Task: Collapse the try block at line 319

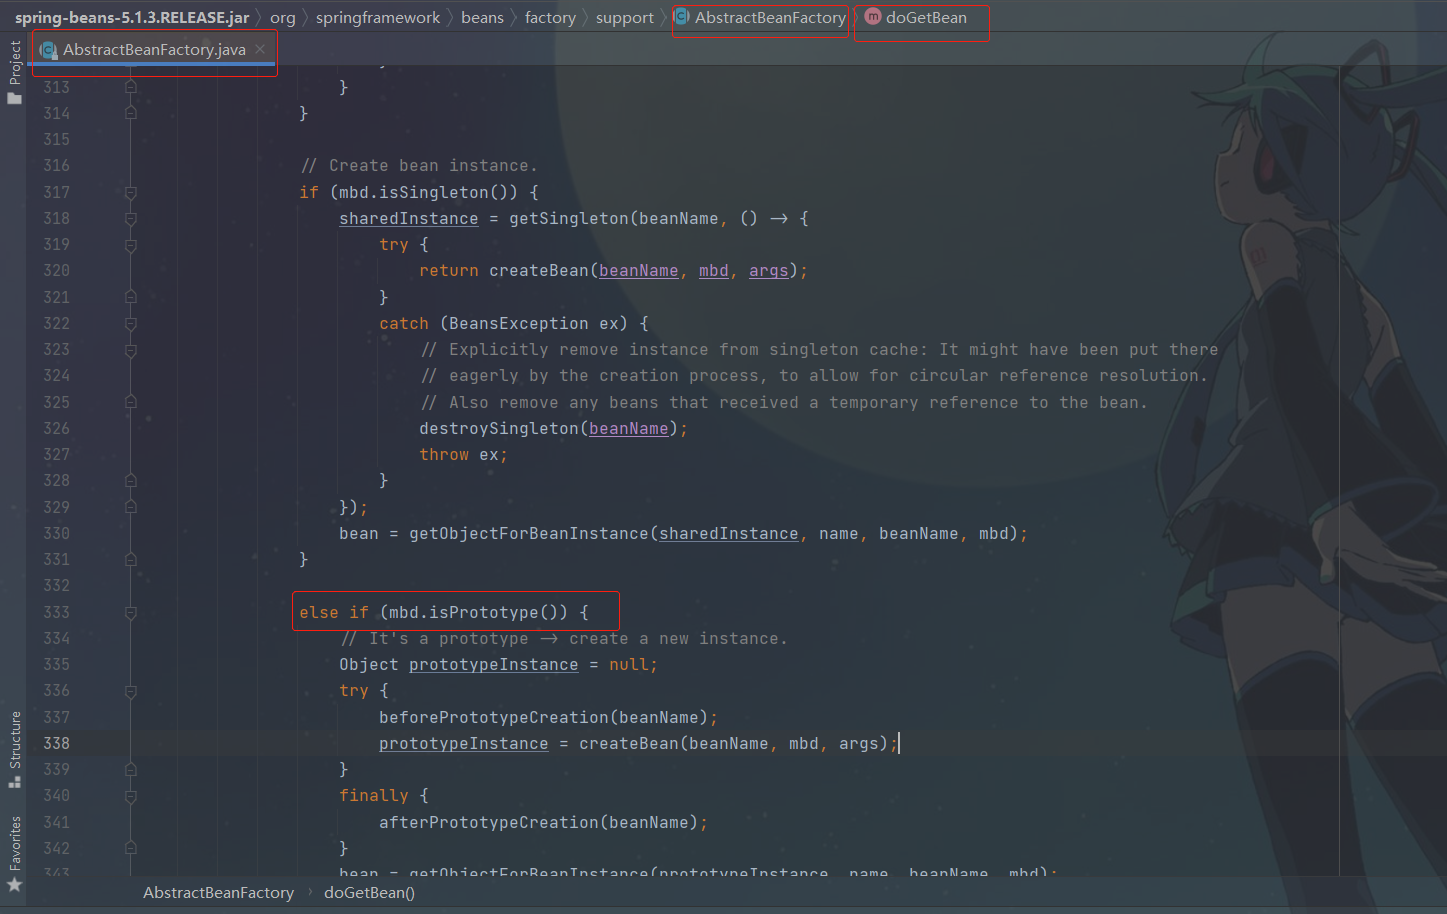Action: (x=131, y=245)
